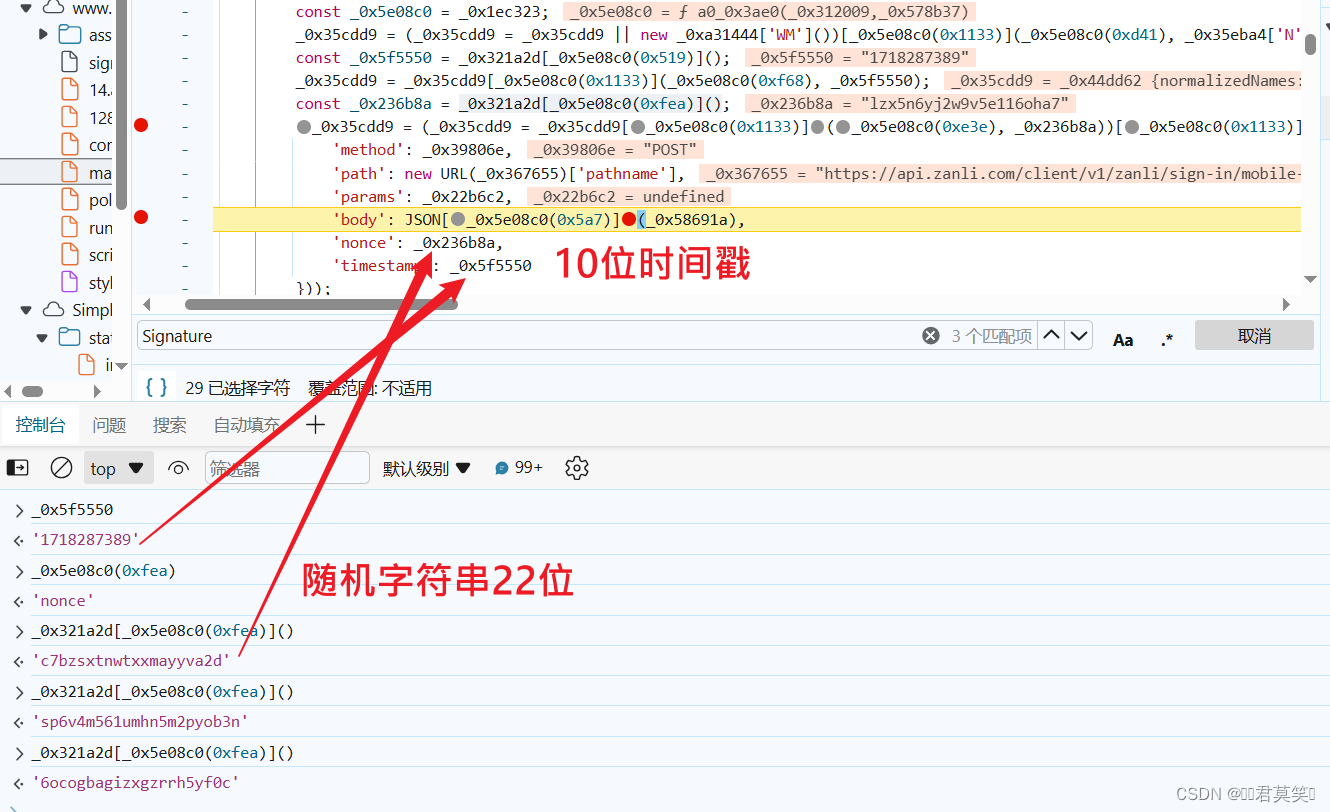Click code editor scroll-down arrow

coord(1311,279)
